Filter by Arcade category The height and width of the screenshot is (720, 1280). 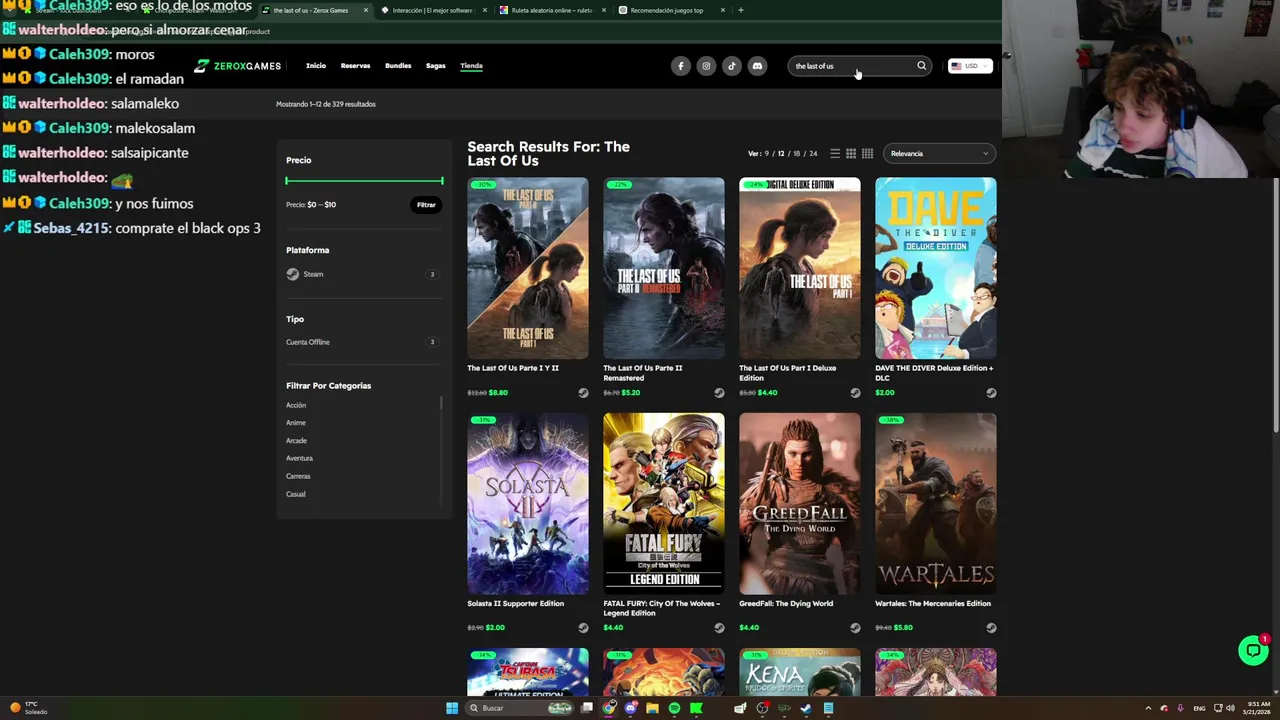pyautogui.click(x=296, y=441)
